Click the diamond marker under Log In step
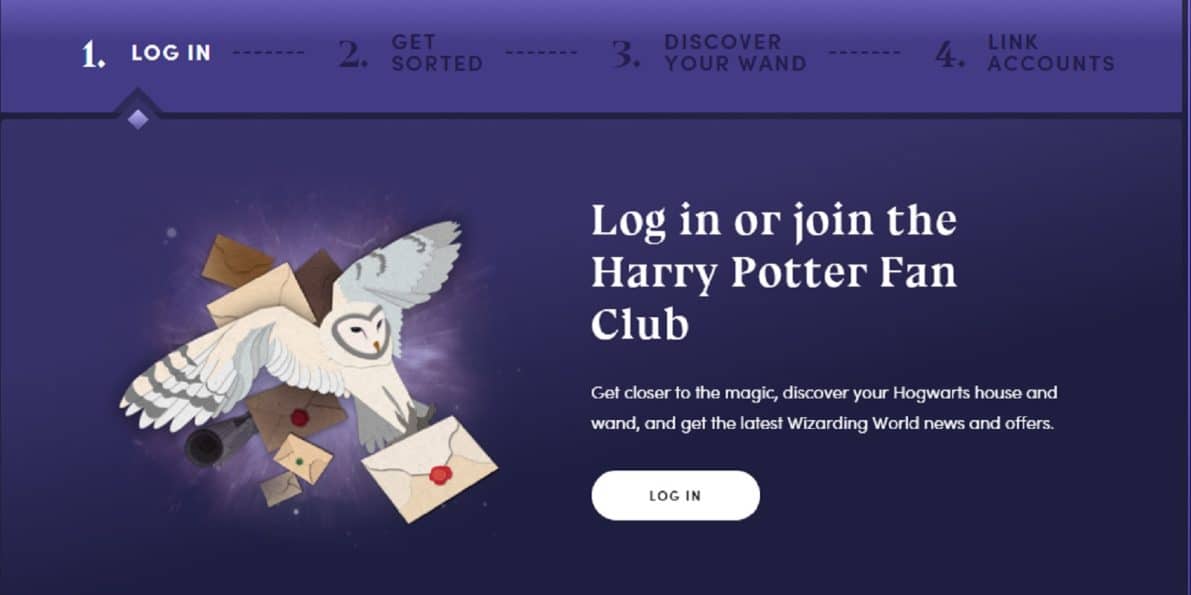The height and width of the screenshot is (595, 1191). tap(137, 119)
